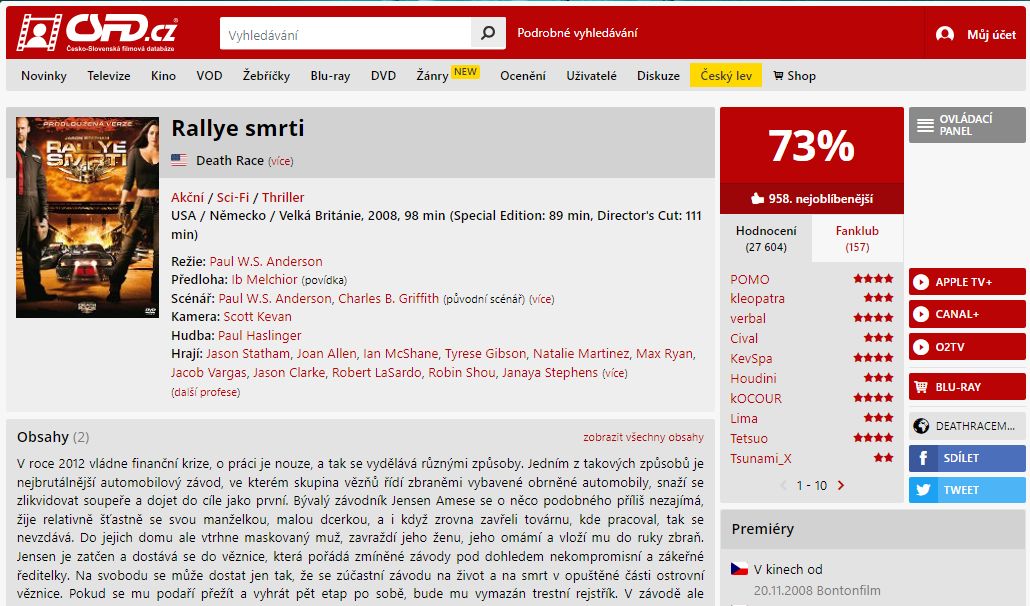
Task: Go to next ratings page arrow
Action: click(841, 485)
